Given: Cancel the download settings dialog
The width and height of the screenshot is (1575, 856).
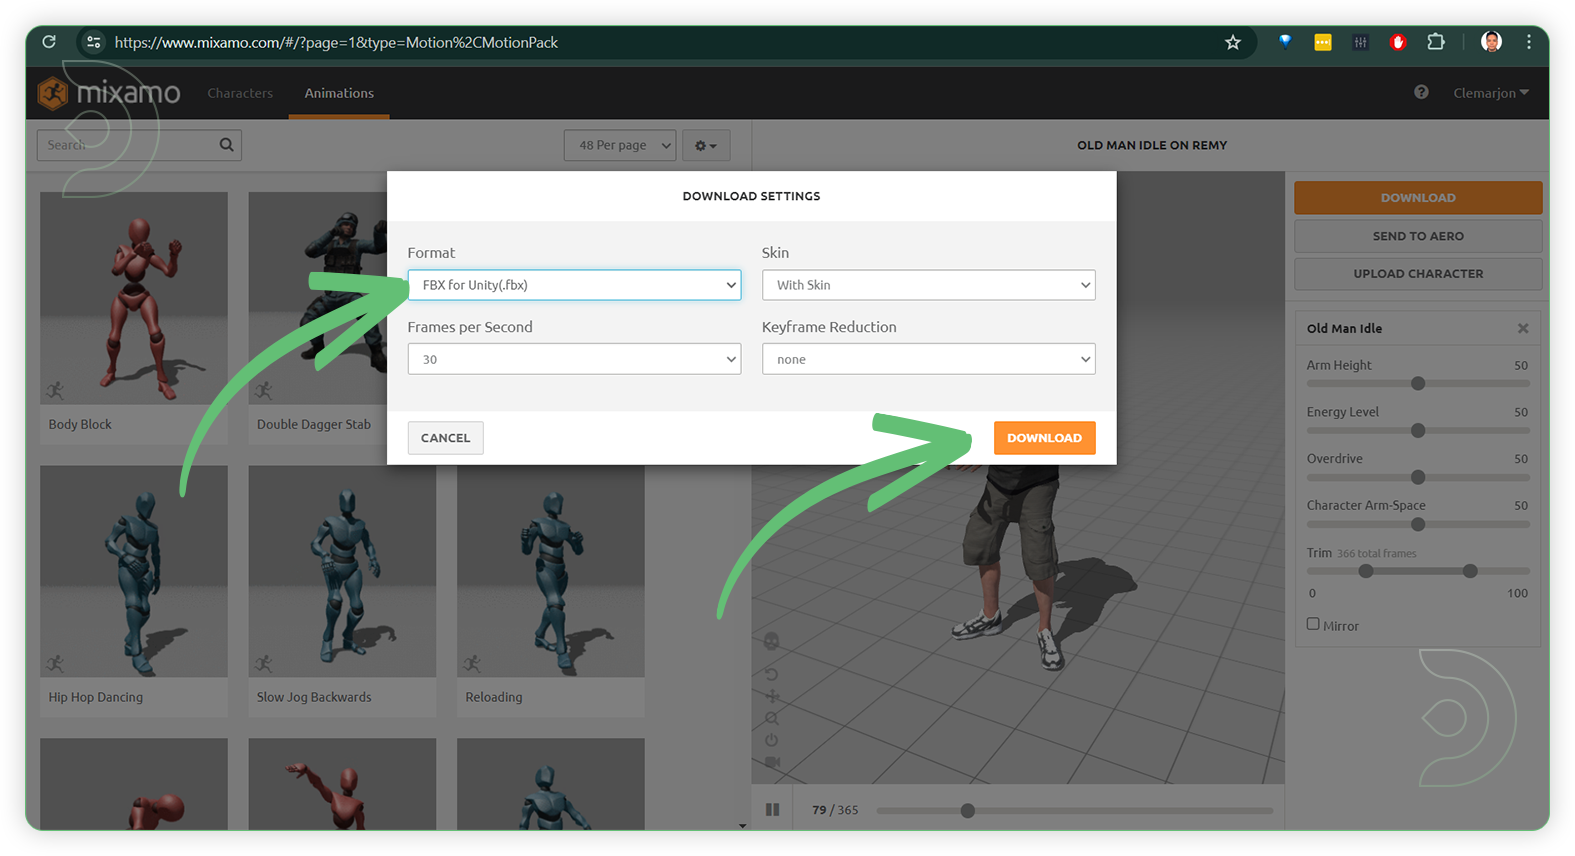Looking at the screenshot, I should click(x=445, y=438).
